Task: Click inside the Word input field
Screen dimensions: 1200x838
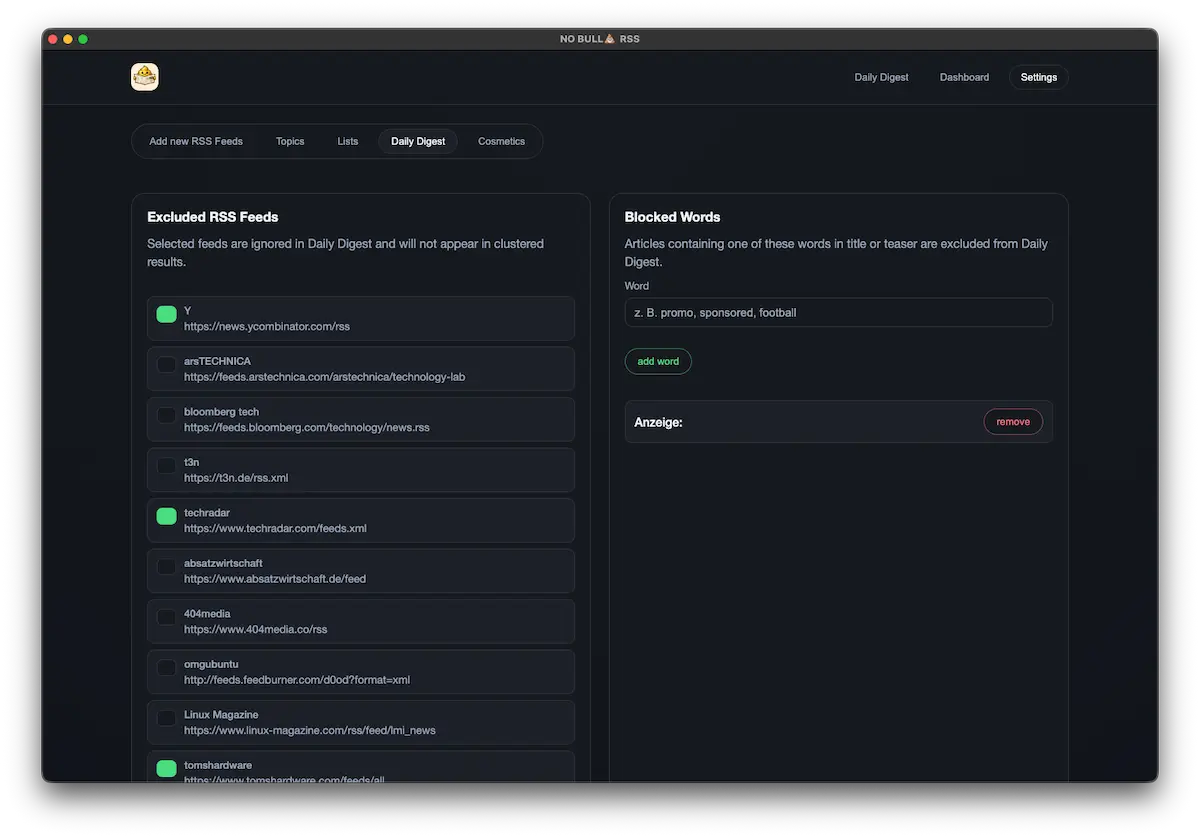Action: (x=838, y=312)
